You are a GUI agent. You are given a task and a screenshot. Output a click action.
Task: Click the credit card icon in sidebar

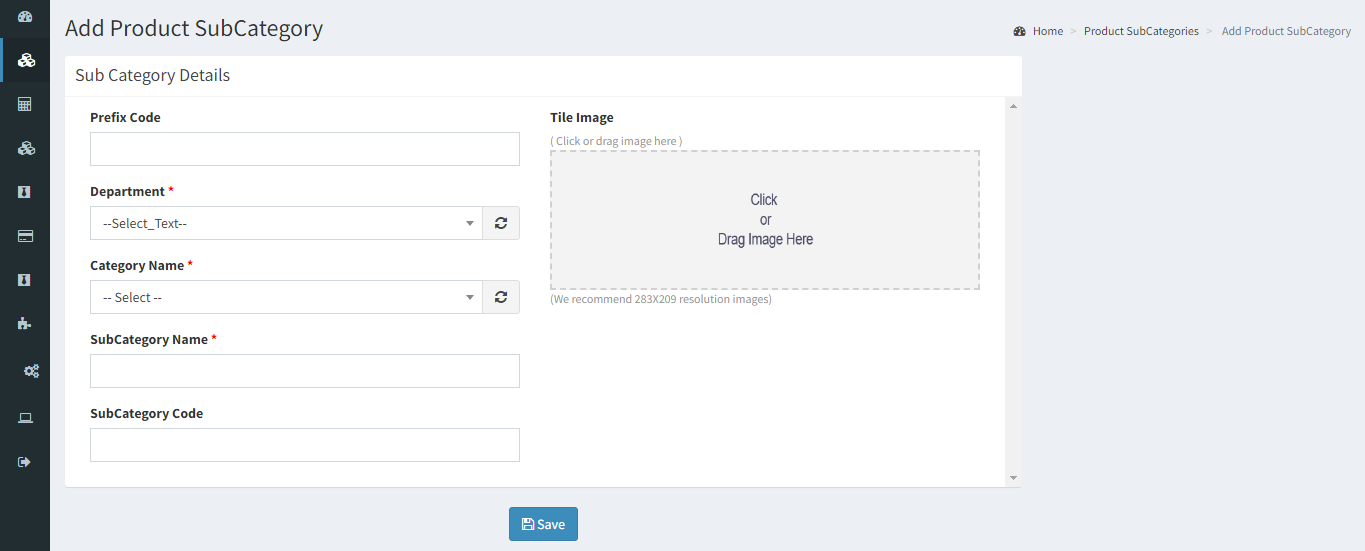point(25,236)
